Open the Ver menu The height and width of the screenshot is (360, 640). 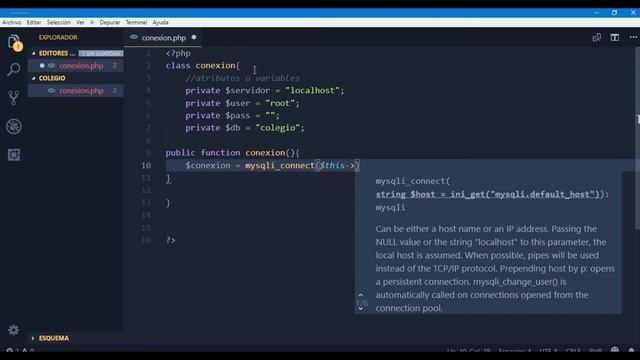80,22
